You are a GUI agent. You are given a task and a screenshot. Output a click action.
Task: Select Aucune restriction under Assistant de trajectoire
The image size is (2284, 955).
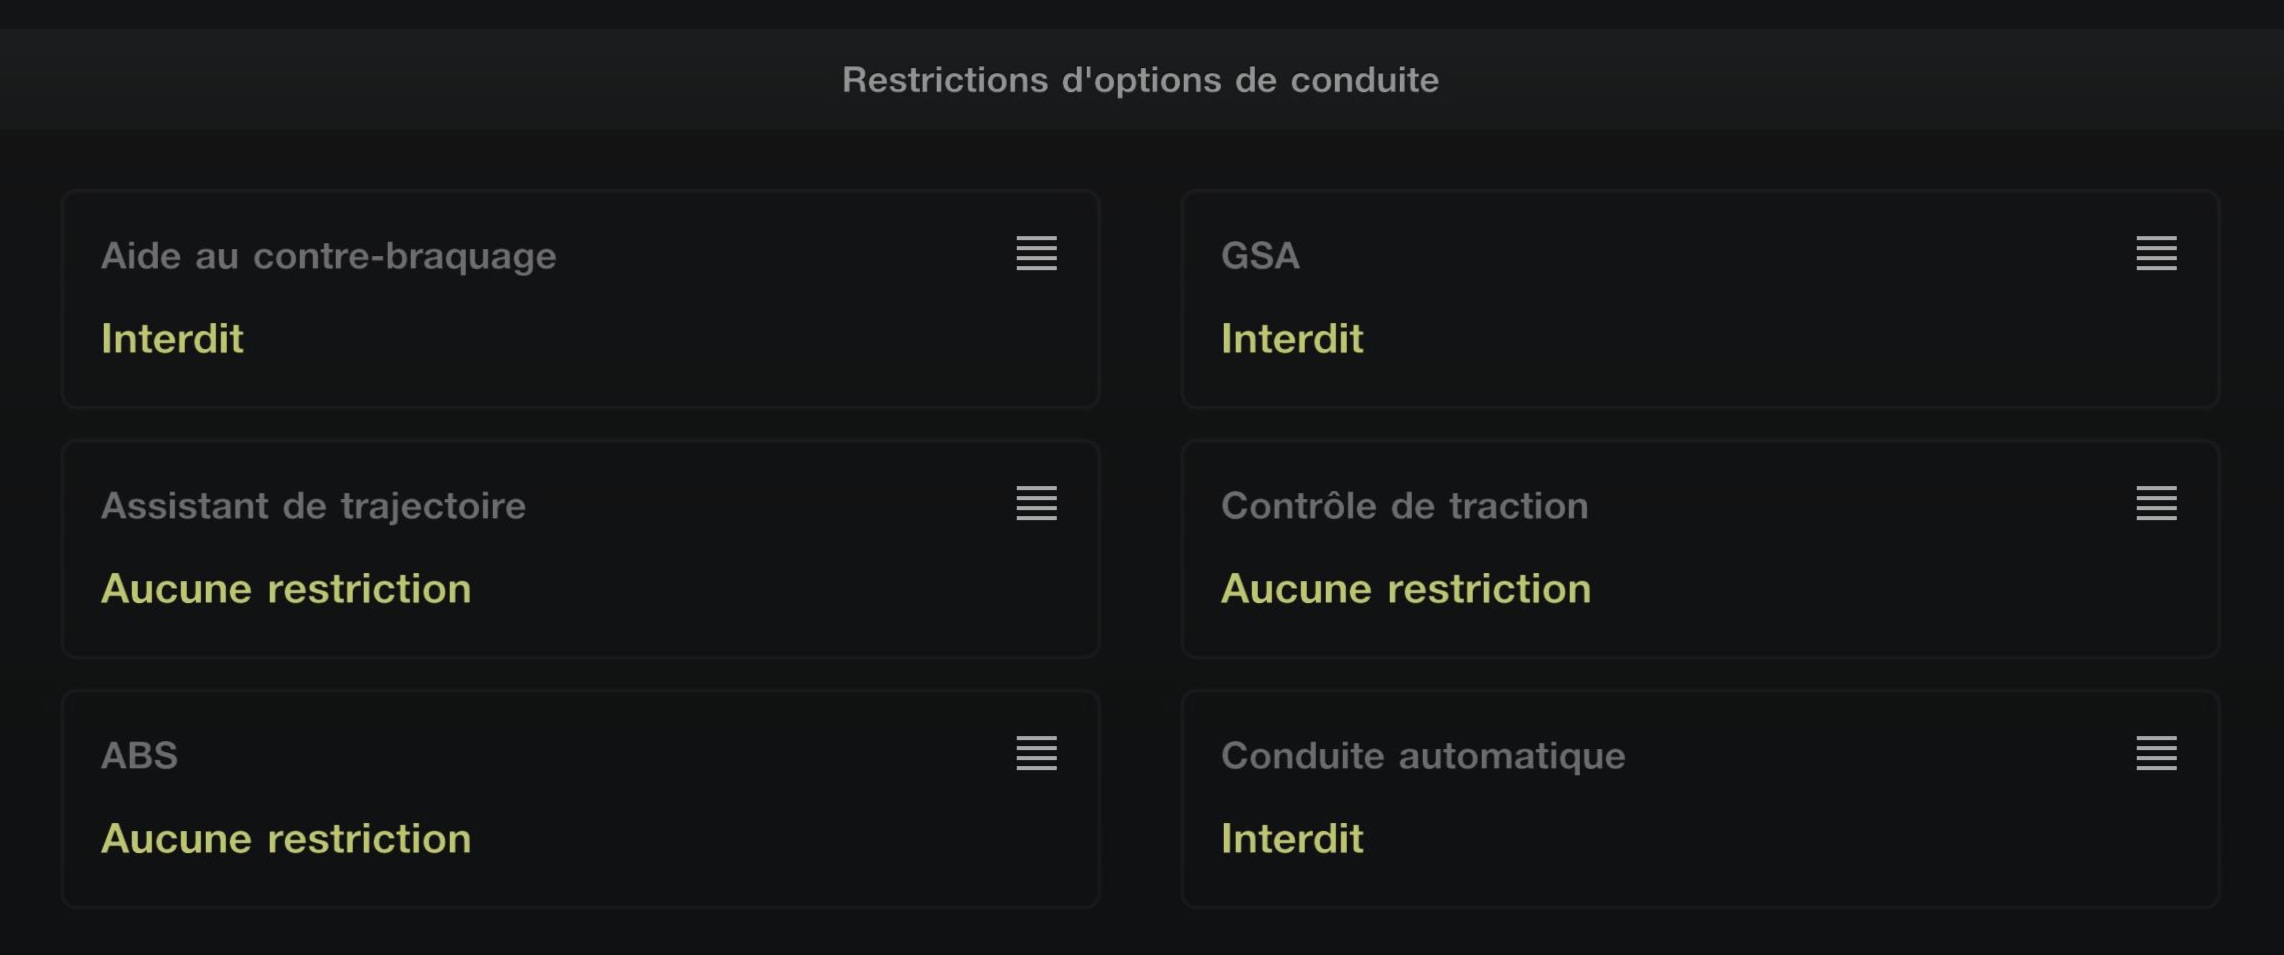286,589
